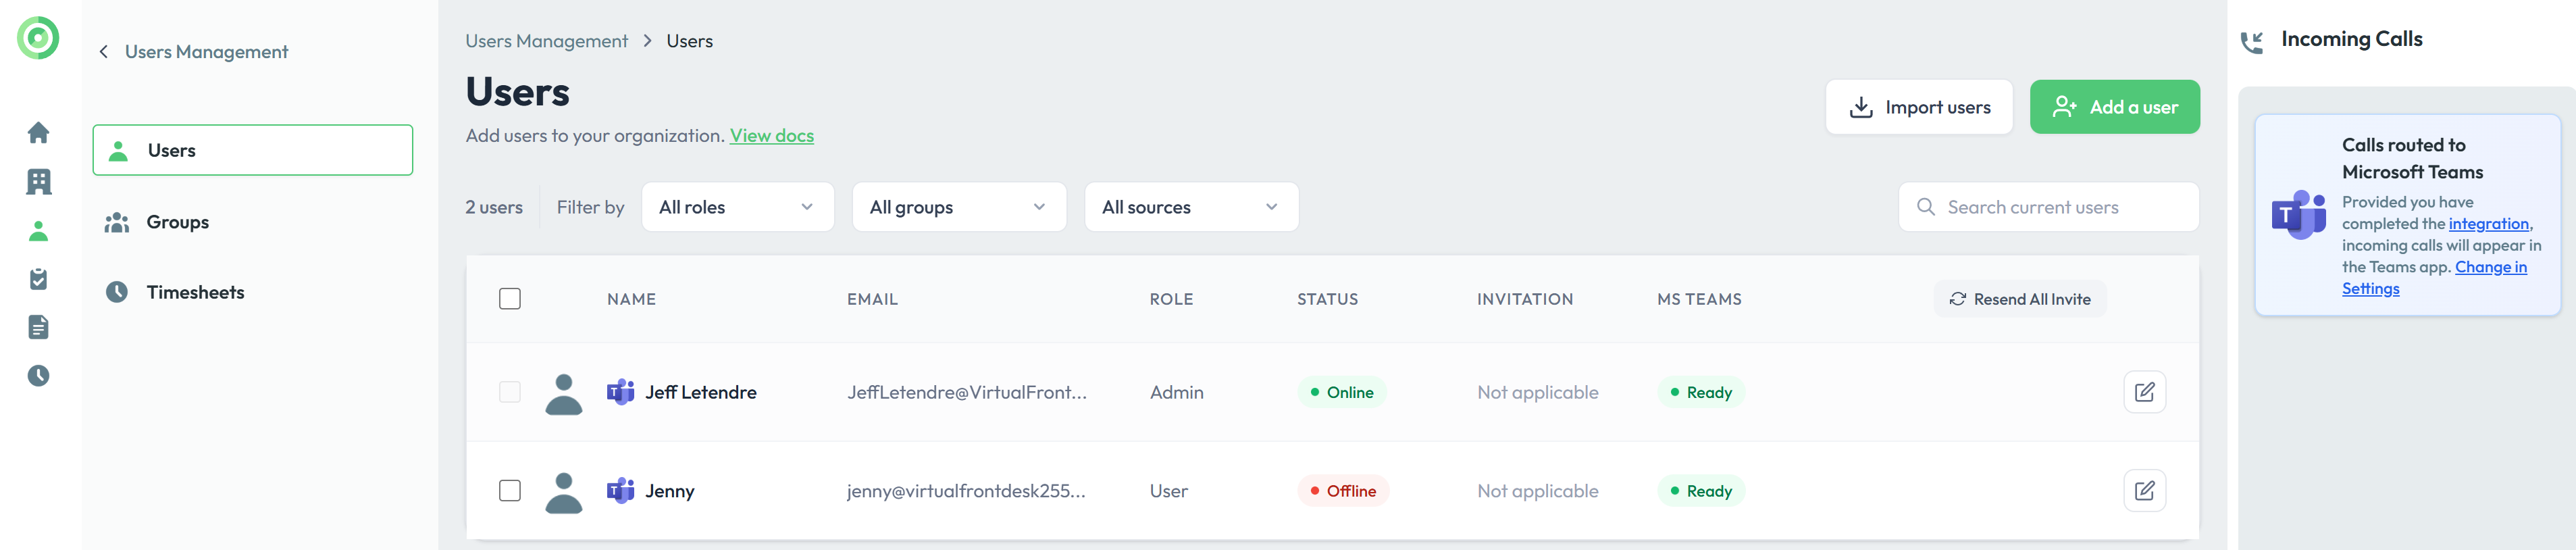
Task: Open the View docs link
Action: tap(771, 136)
